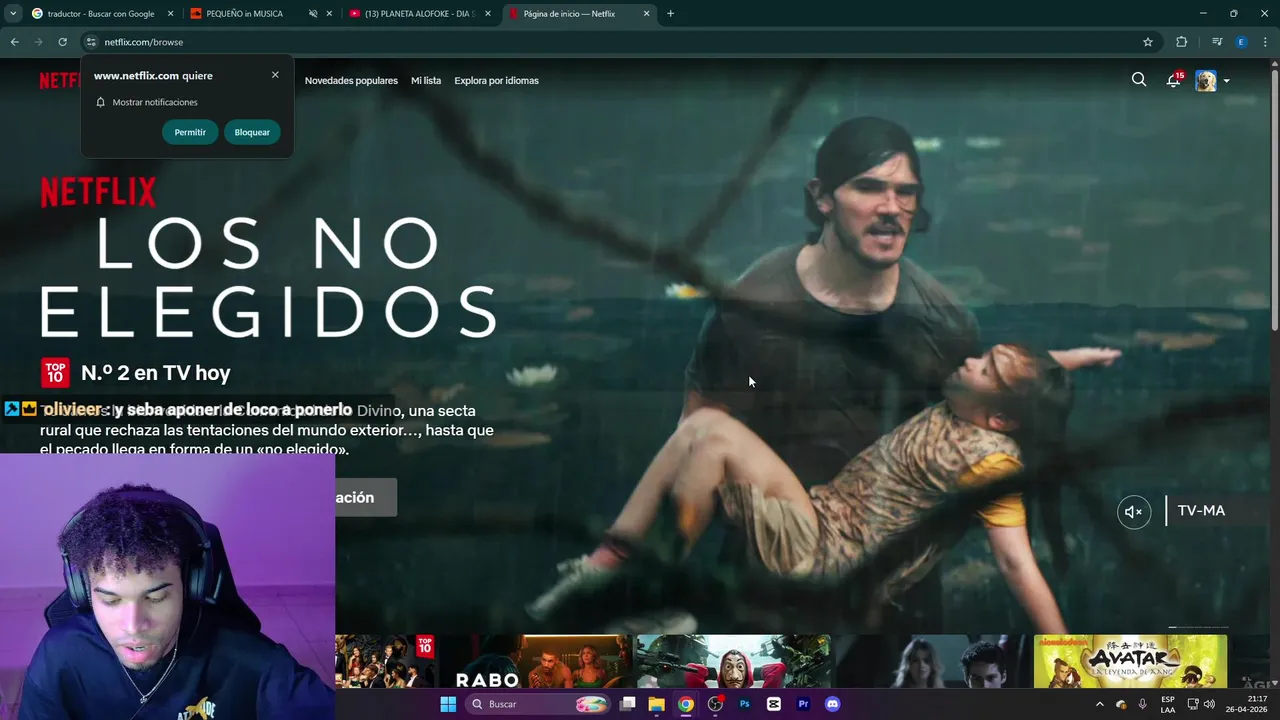This screenshot has width=1280, height=720.
Task: Open the RABO title thumbnail
Action: tap(535, 662)
